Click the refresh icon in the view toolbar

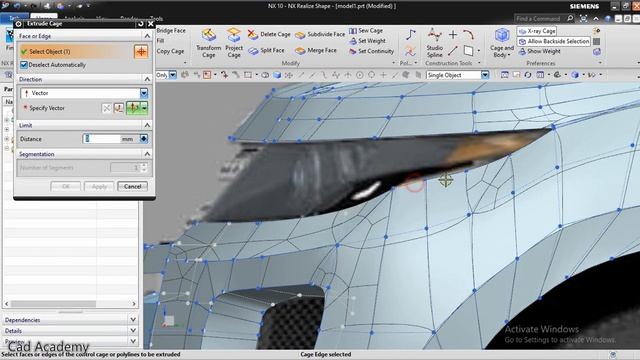click(x=528, y=75)
